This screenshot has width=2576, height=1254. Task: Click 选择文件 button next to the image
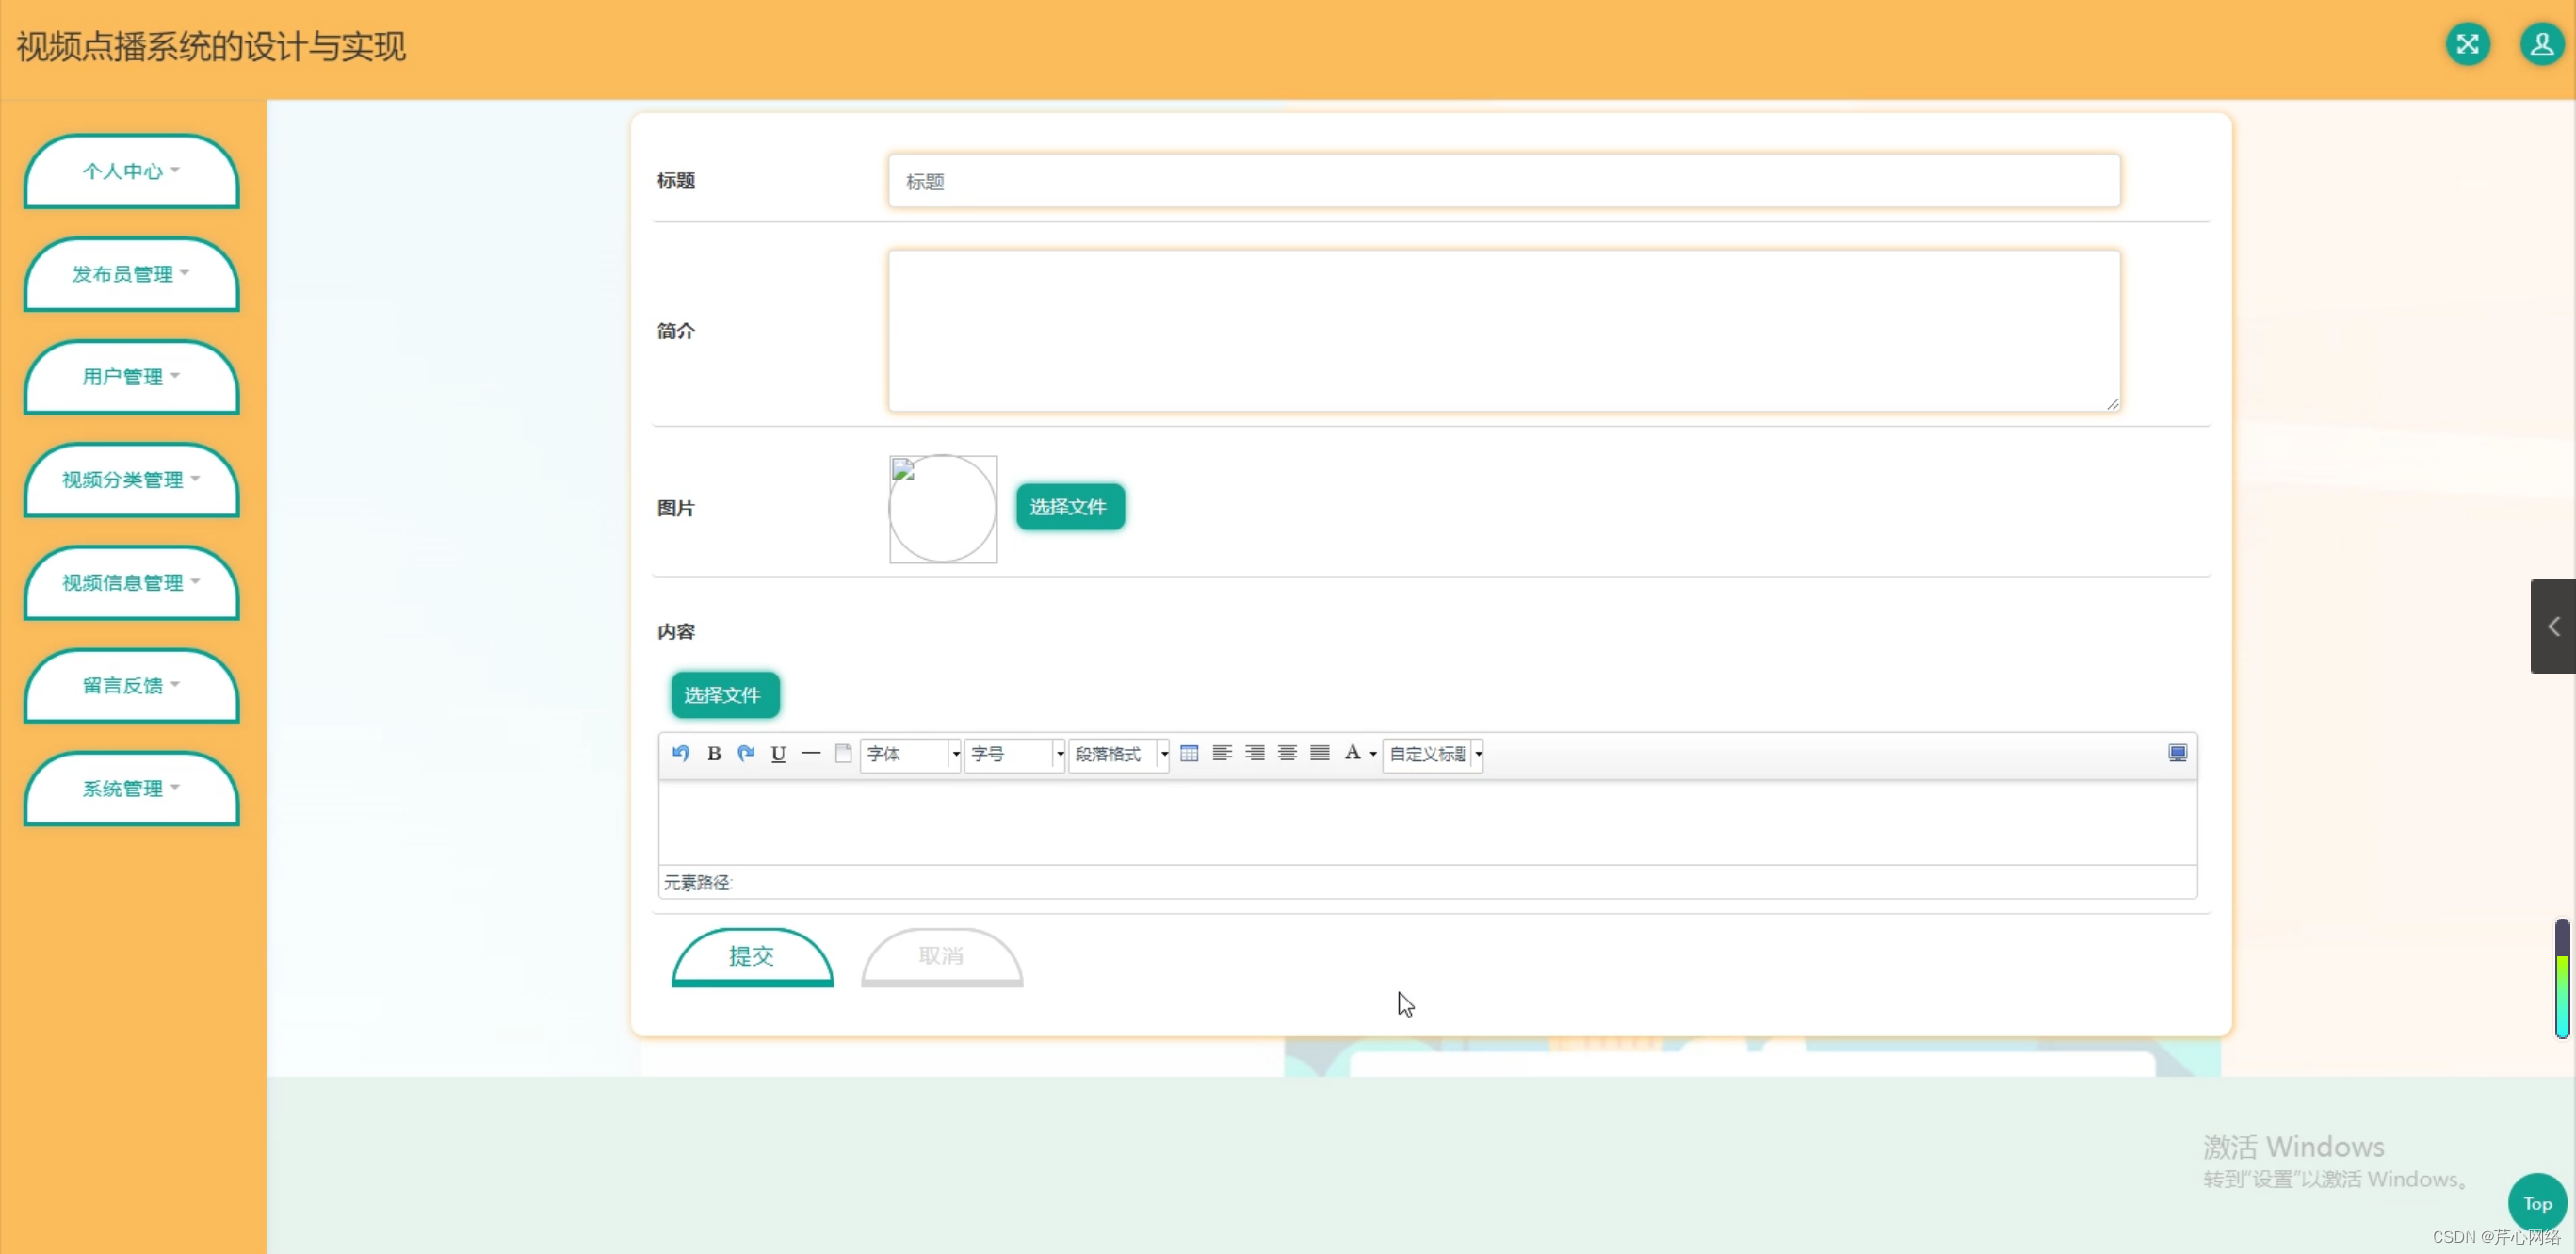[x=1069, y=507]
